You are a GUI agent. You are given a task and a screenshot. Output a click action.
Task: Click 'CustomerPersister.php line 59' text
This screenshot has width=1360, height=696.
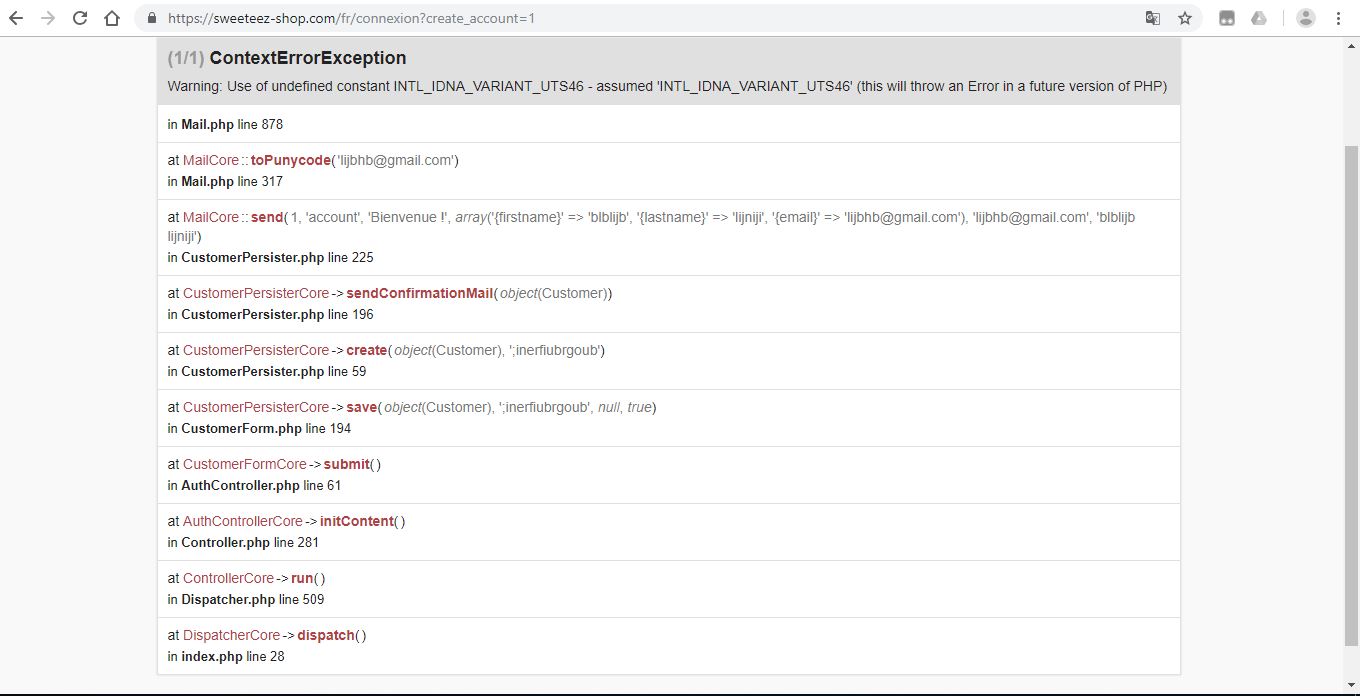(273, 371)
